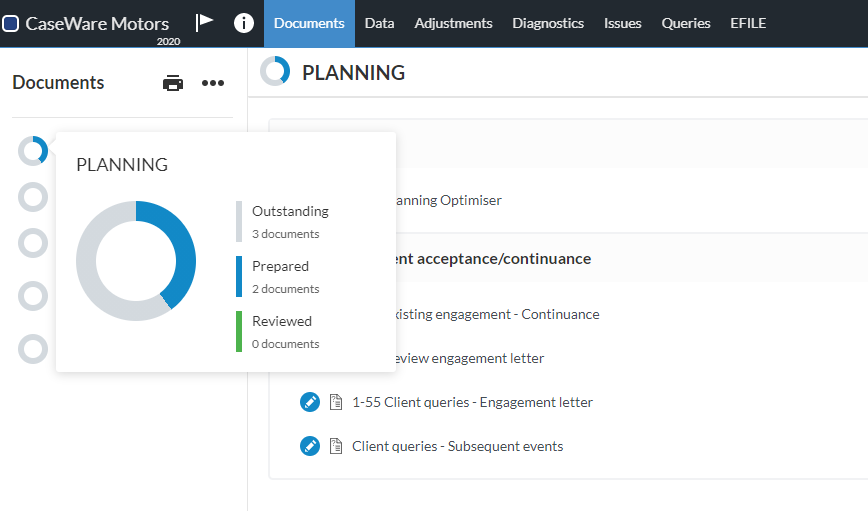Open the three-dot more options menu
868x511 pixels.
click(x=213, y=83)
